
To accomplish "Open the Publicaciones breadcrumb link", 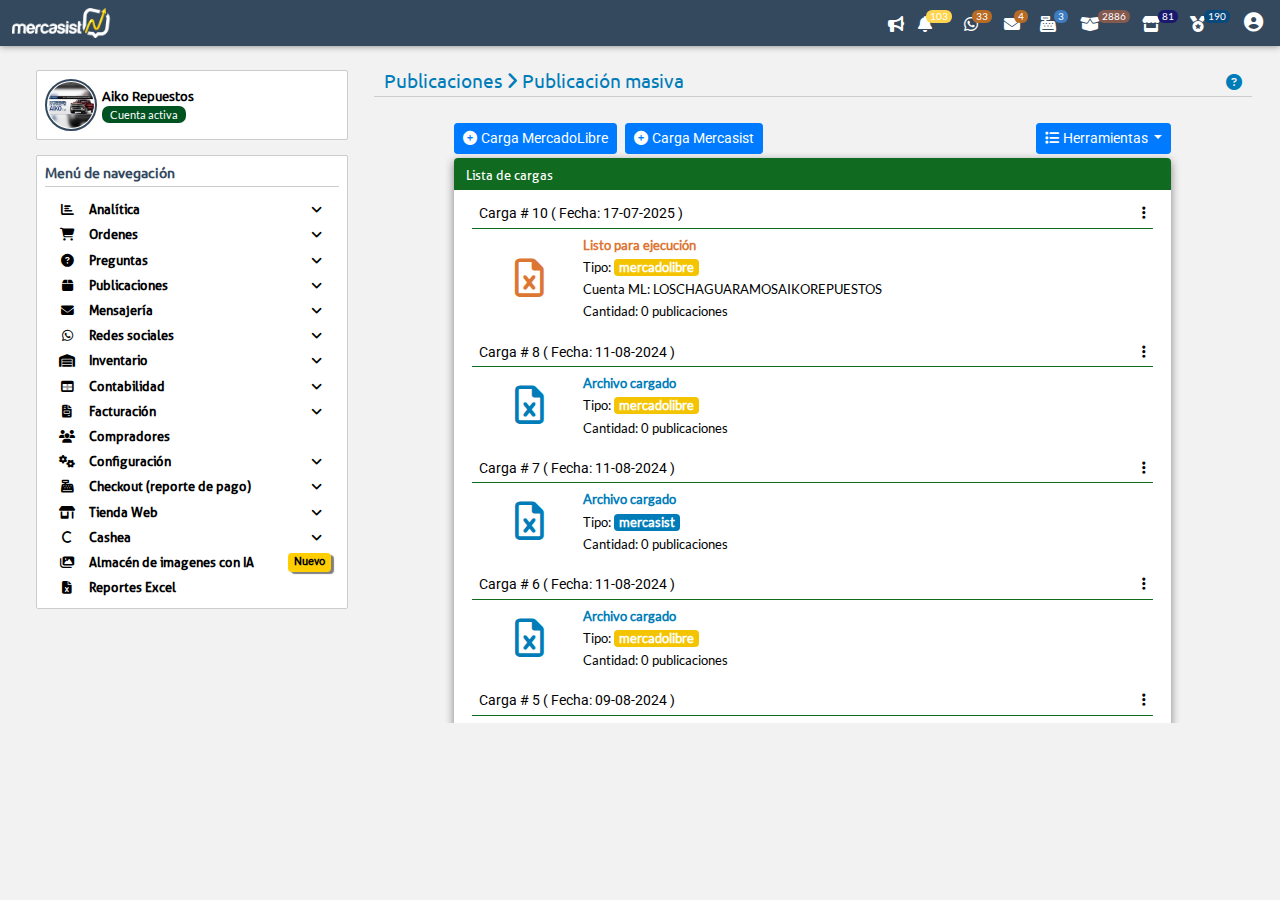I will [x=443, y=81].
